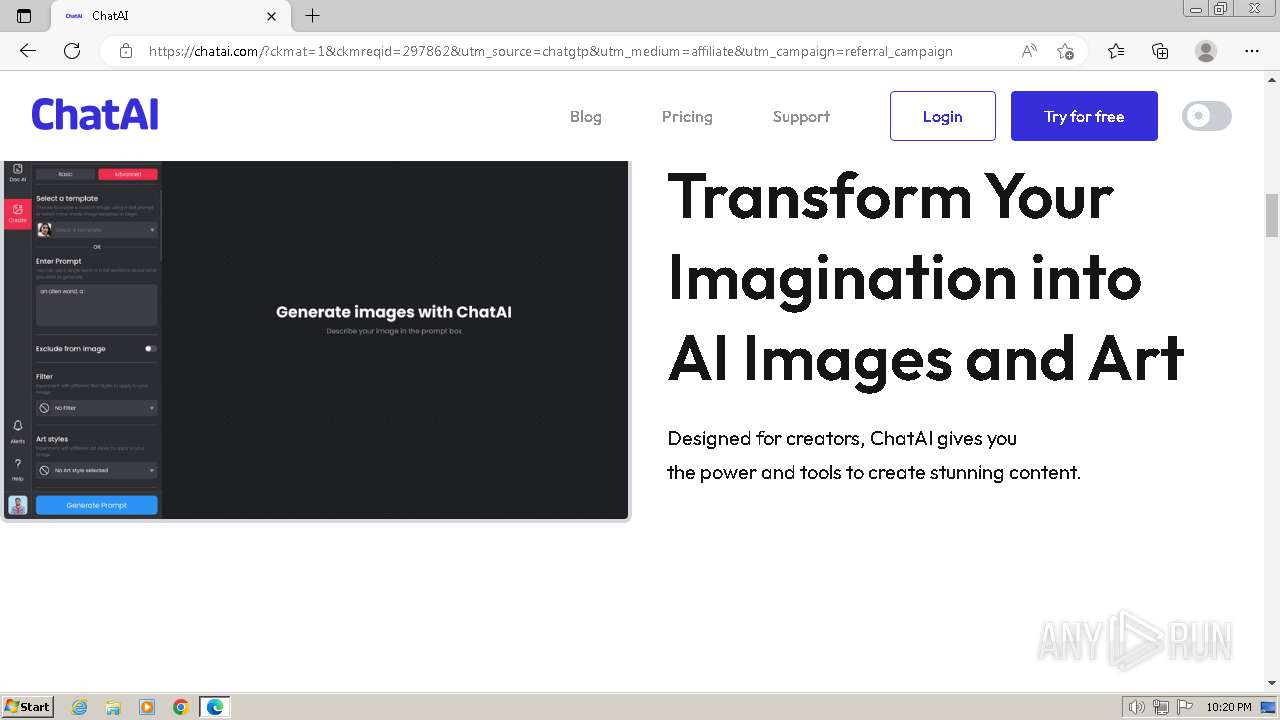The image size is (1280, 720).
Task: Launch Internet Explorer from taskbar
Action: click(x=80, y=707)
